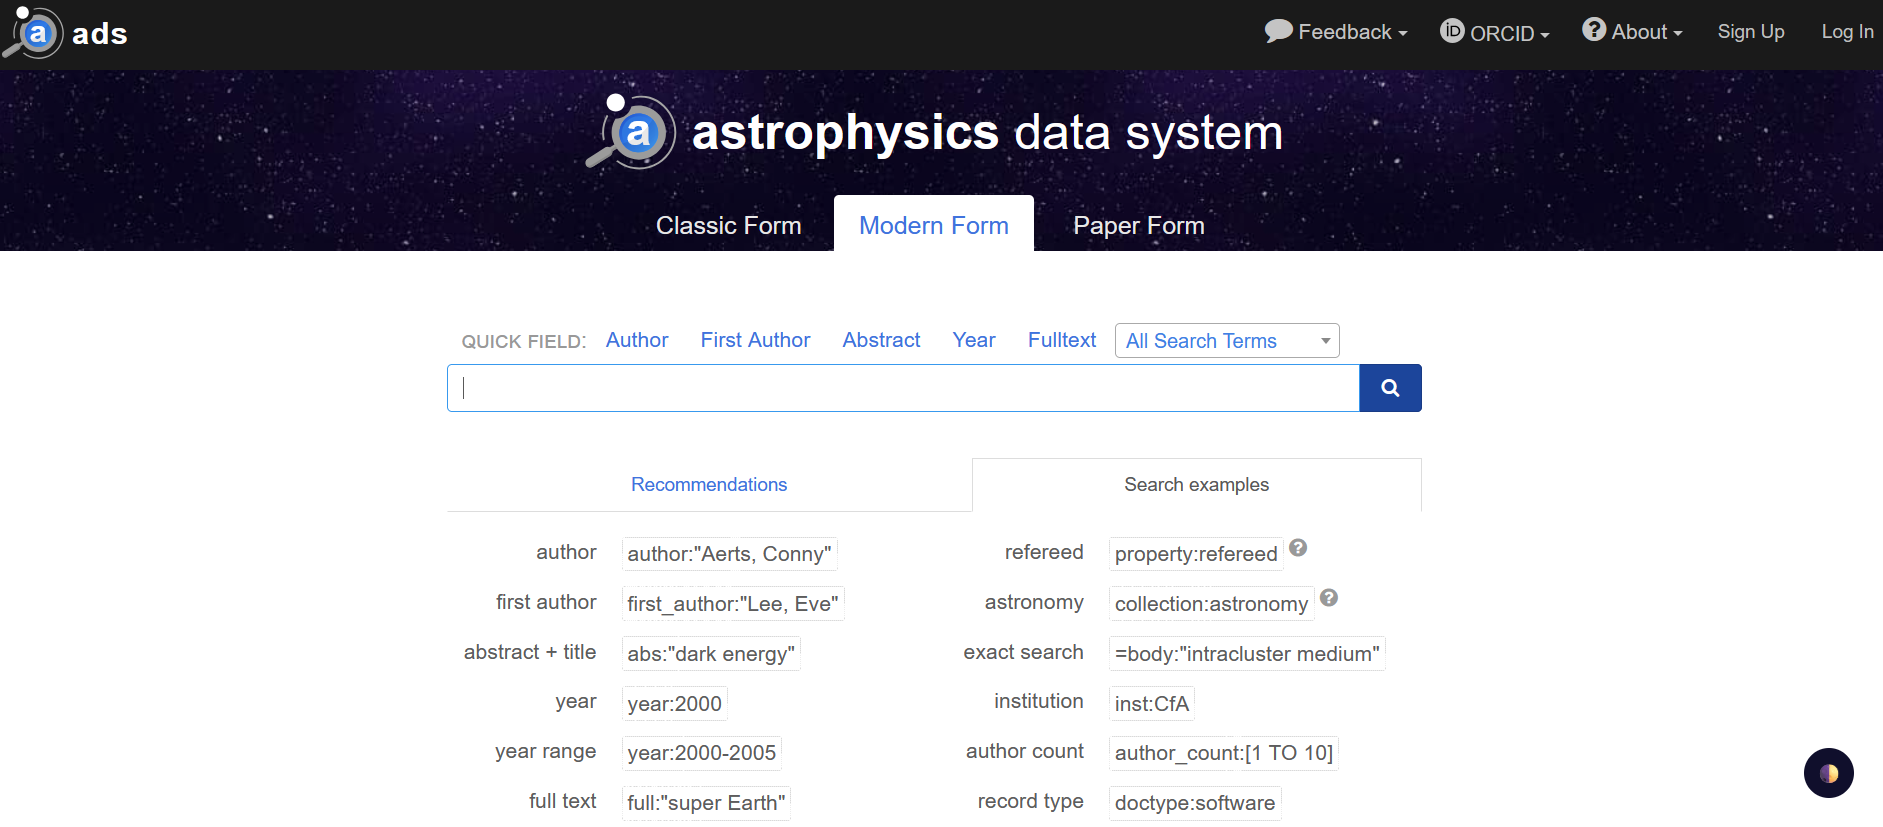Click help icon next to collection:astronomy
1883x827 pixels.
tap(1328, 598)
